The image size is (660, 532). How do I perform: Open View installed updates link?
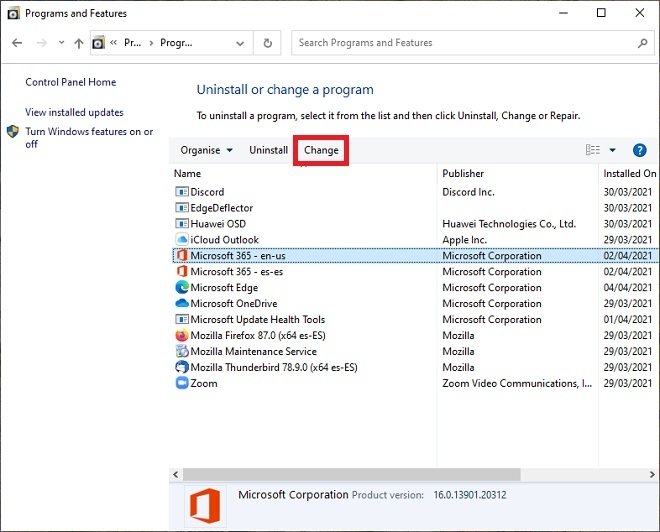[x=74, y=112]
